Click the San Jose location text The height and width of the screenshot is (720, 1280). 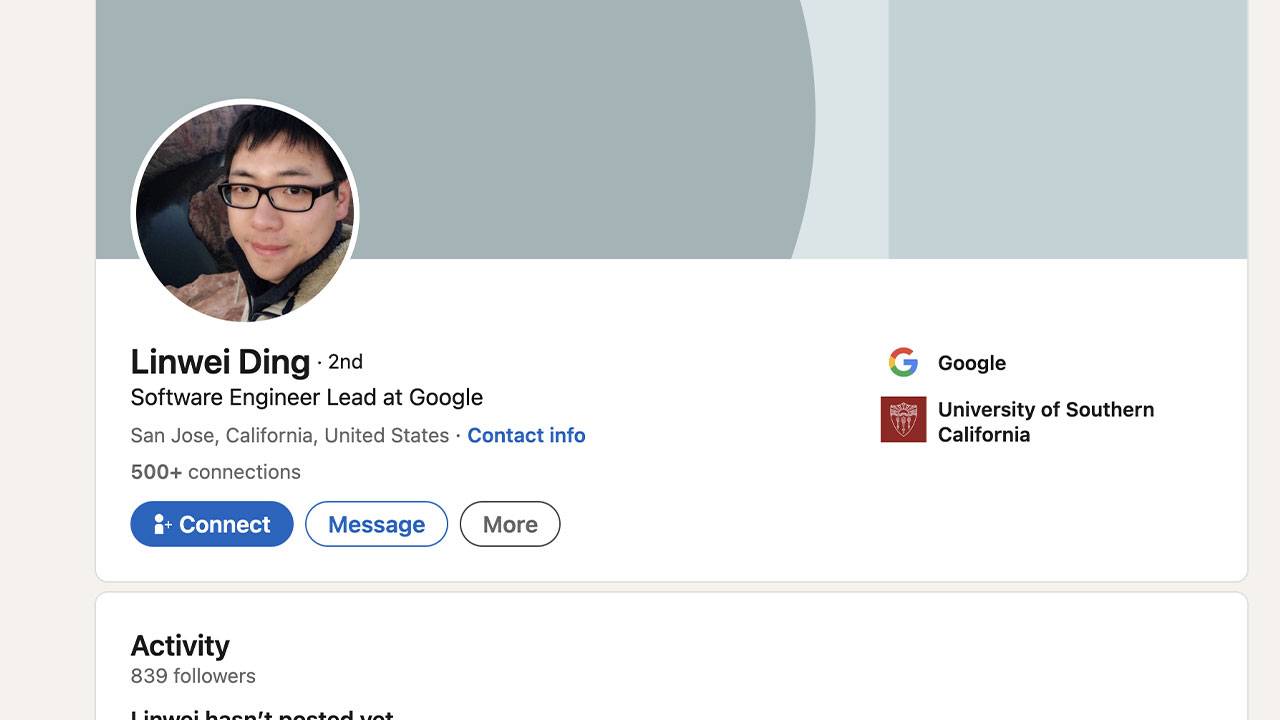pyautogui.click(x=288, y=435)
